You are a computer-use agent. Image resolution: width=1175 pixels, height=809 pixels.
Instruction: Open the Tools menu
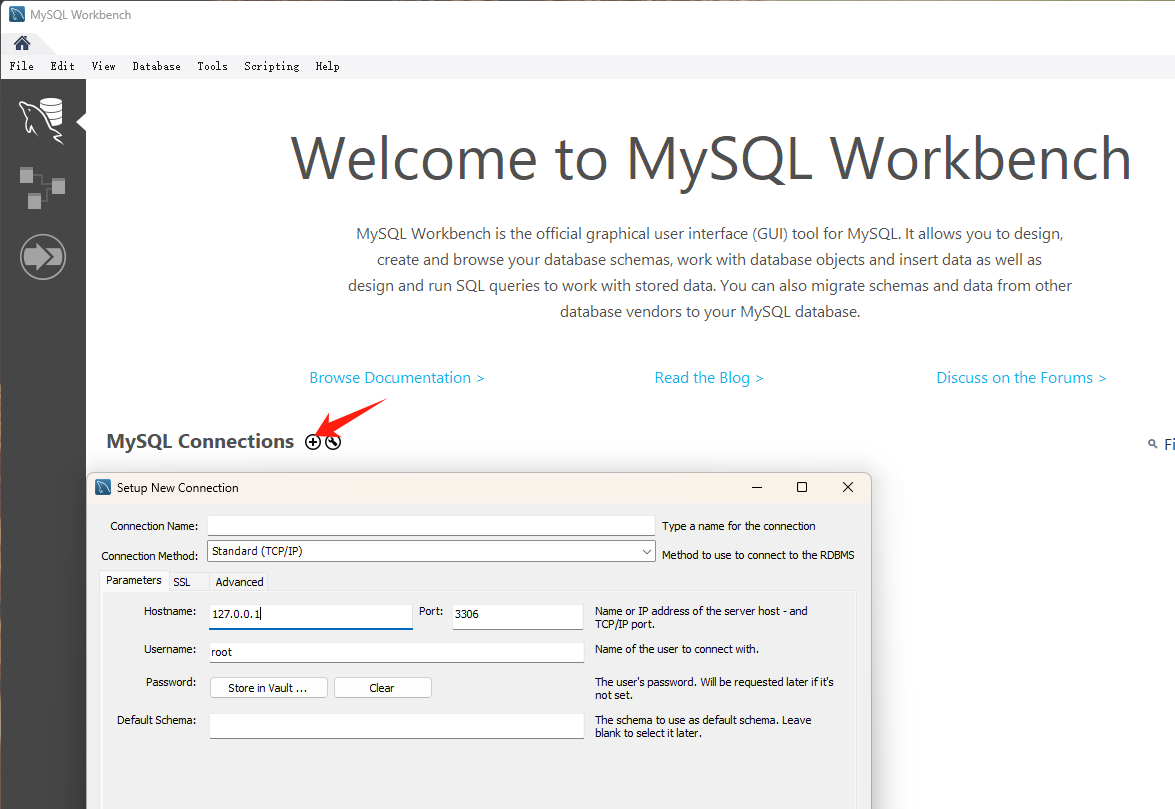[x=212, y=66]
